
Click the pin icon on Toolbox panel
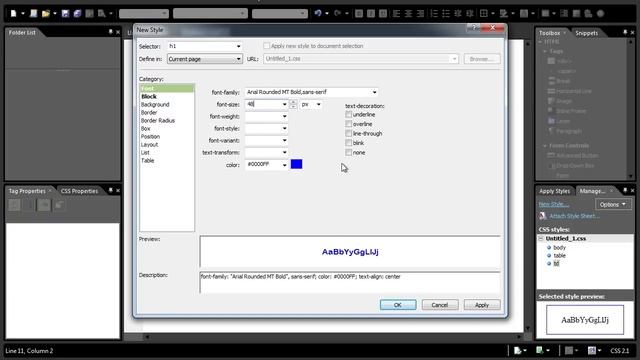625,32
